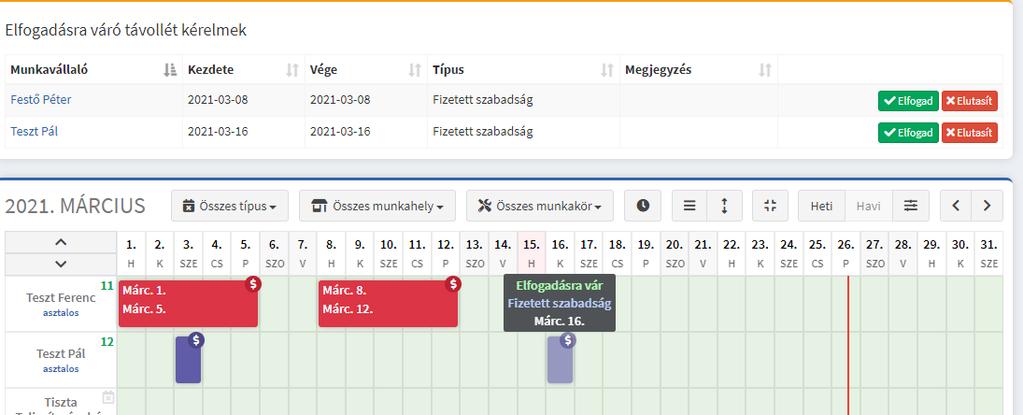The image size is (1023, 415).
Task: Switch to Havi view
Action: 868,206
